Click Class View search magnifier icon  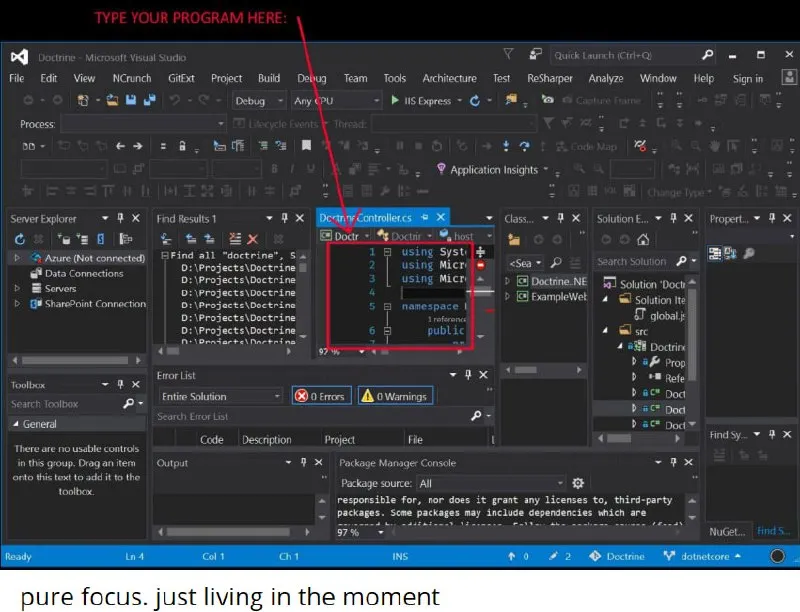[x=556, y=263]
